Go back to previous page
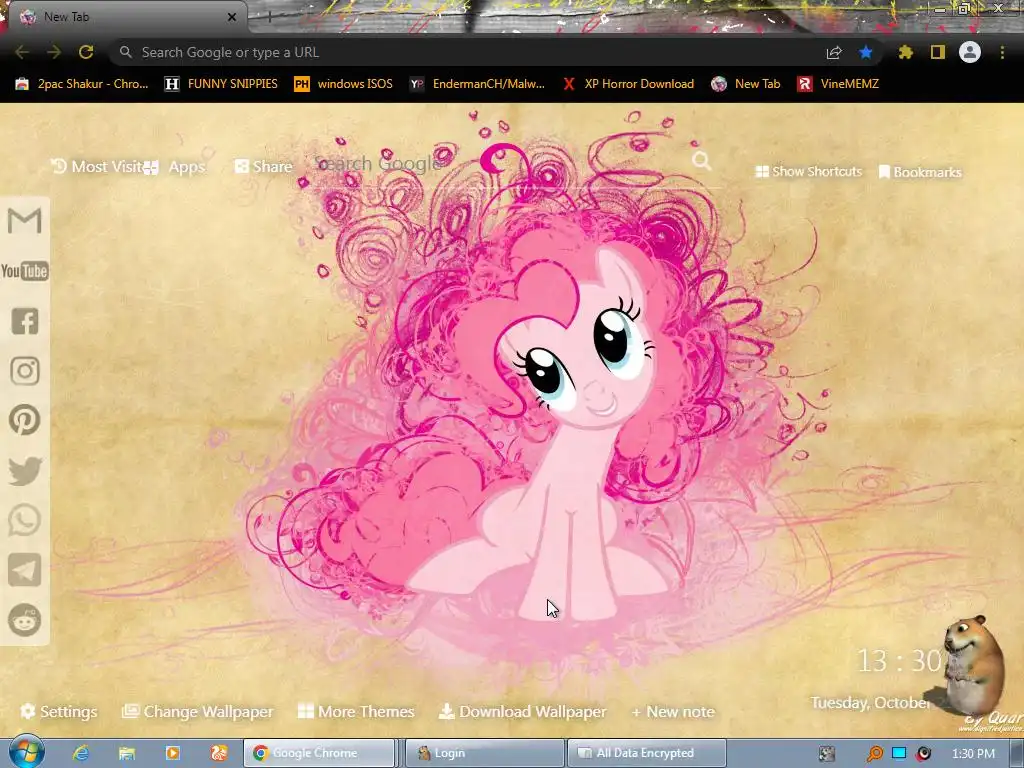 pyautogui.click(x=22, y=52)
